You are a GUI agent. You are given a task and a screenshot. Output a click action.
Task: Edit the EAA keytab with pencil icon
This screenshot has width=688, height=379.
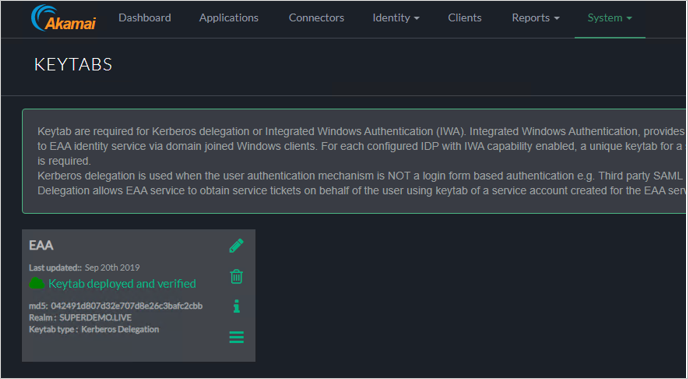pos(236,246)
